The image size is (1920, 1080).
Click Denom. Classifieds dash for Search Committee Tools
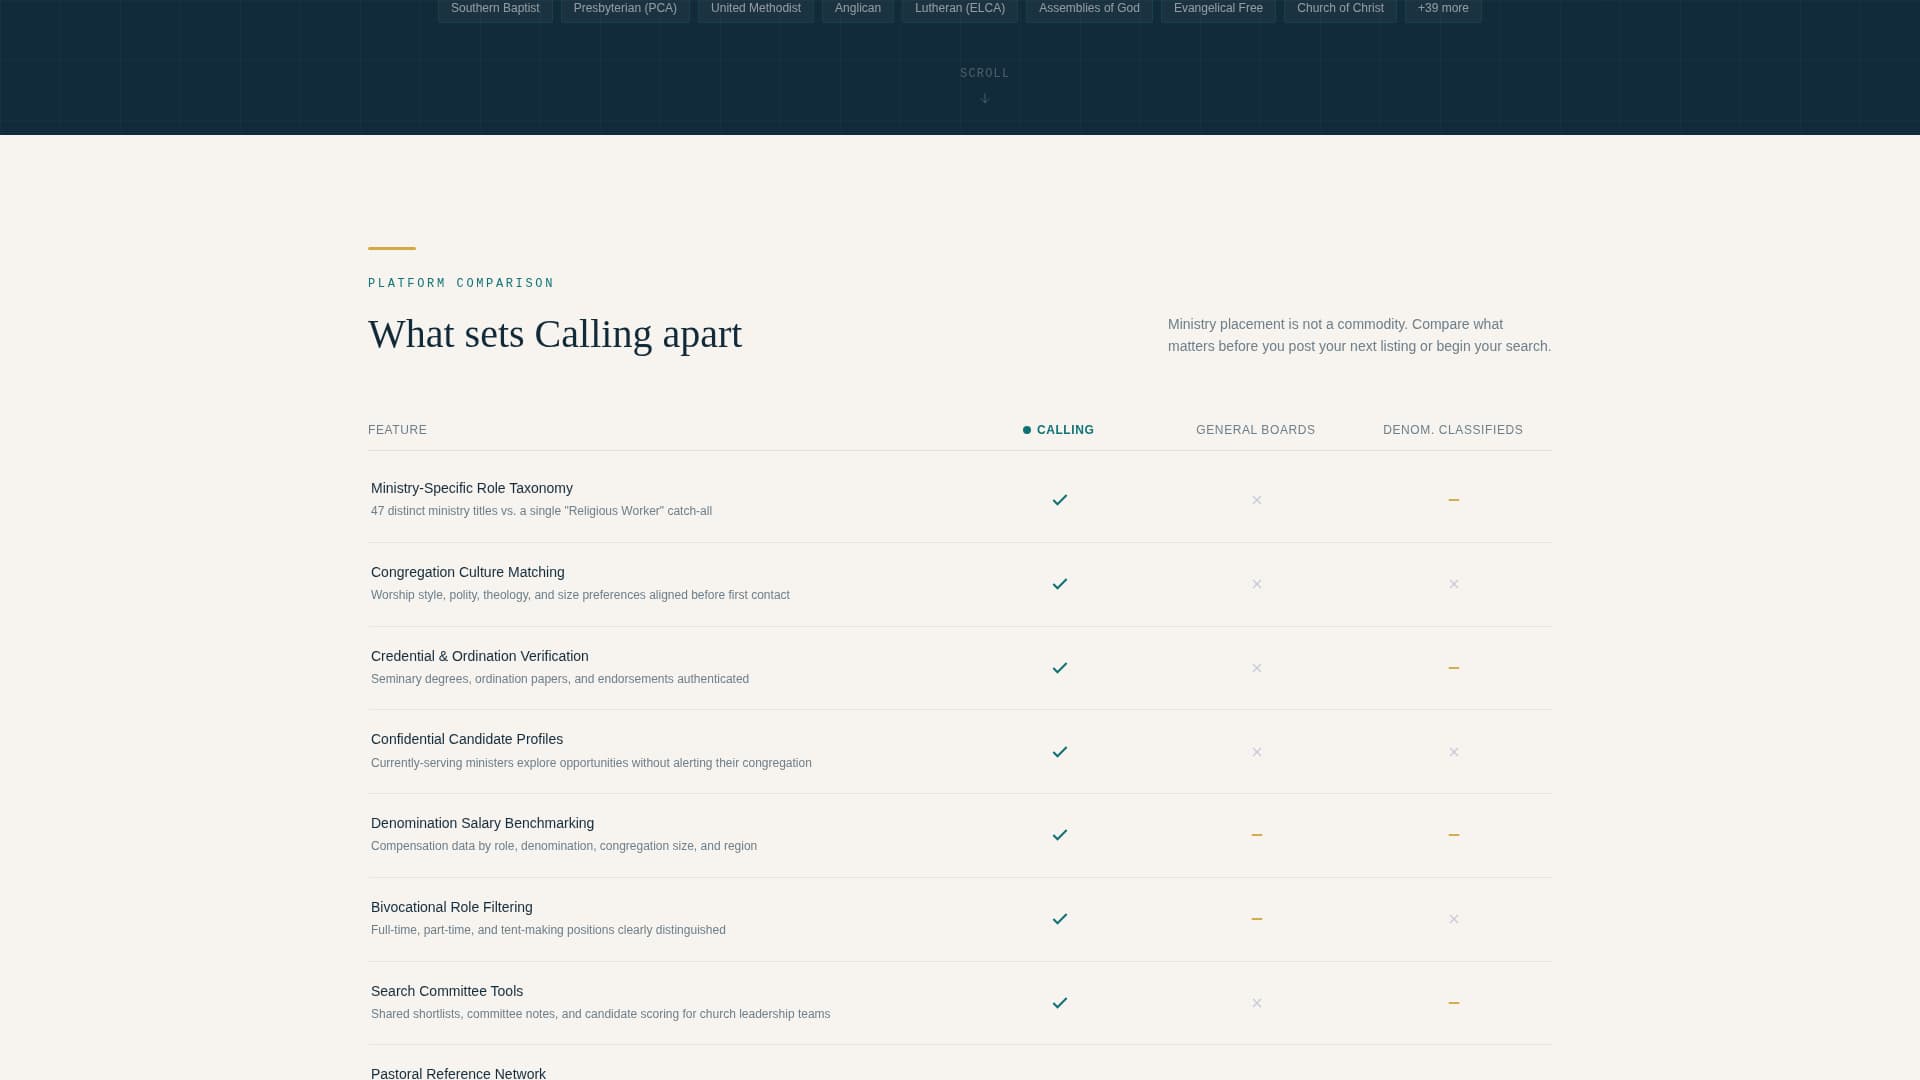[x=1454, y=1003]
